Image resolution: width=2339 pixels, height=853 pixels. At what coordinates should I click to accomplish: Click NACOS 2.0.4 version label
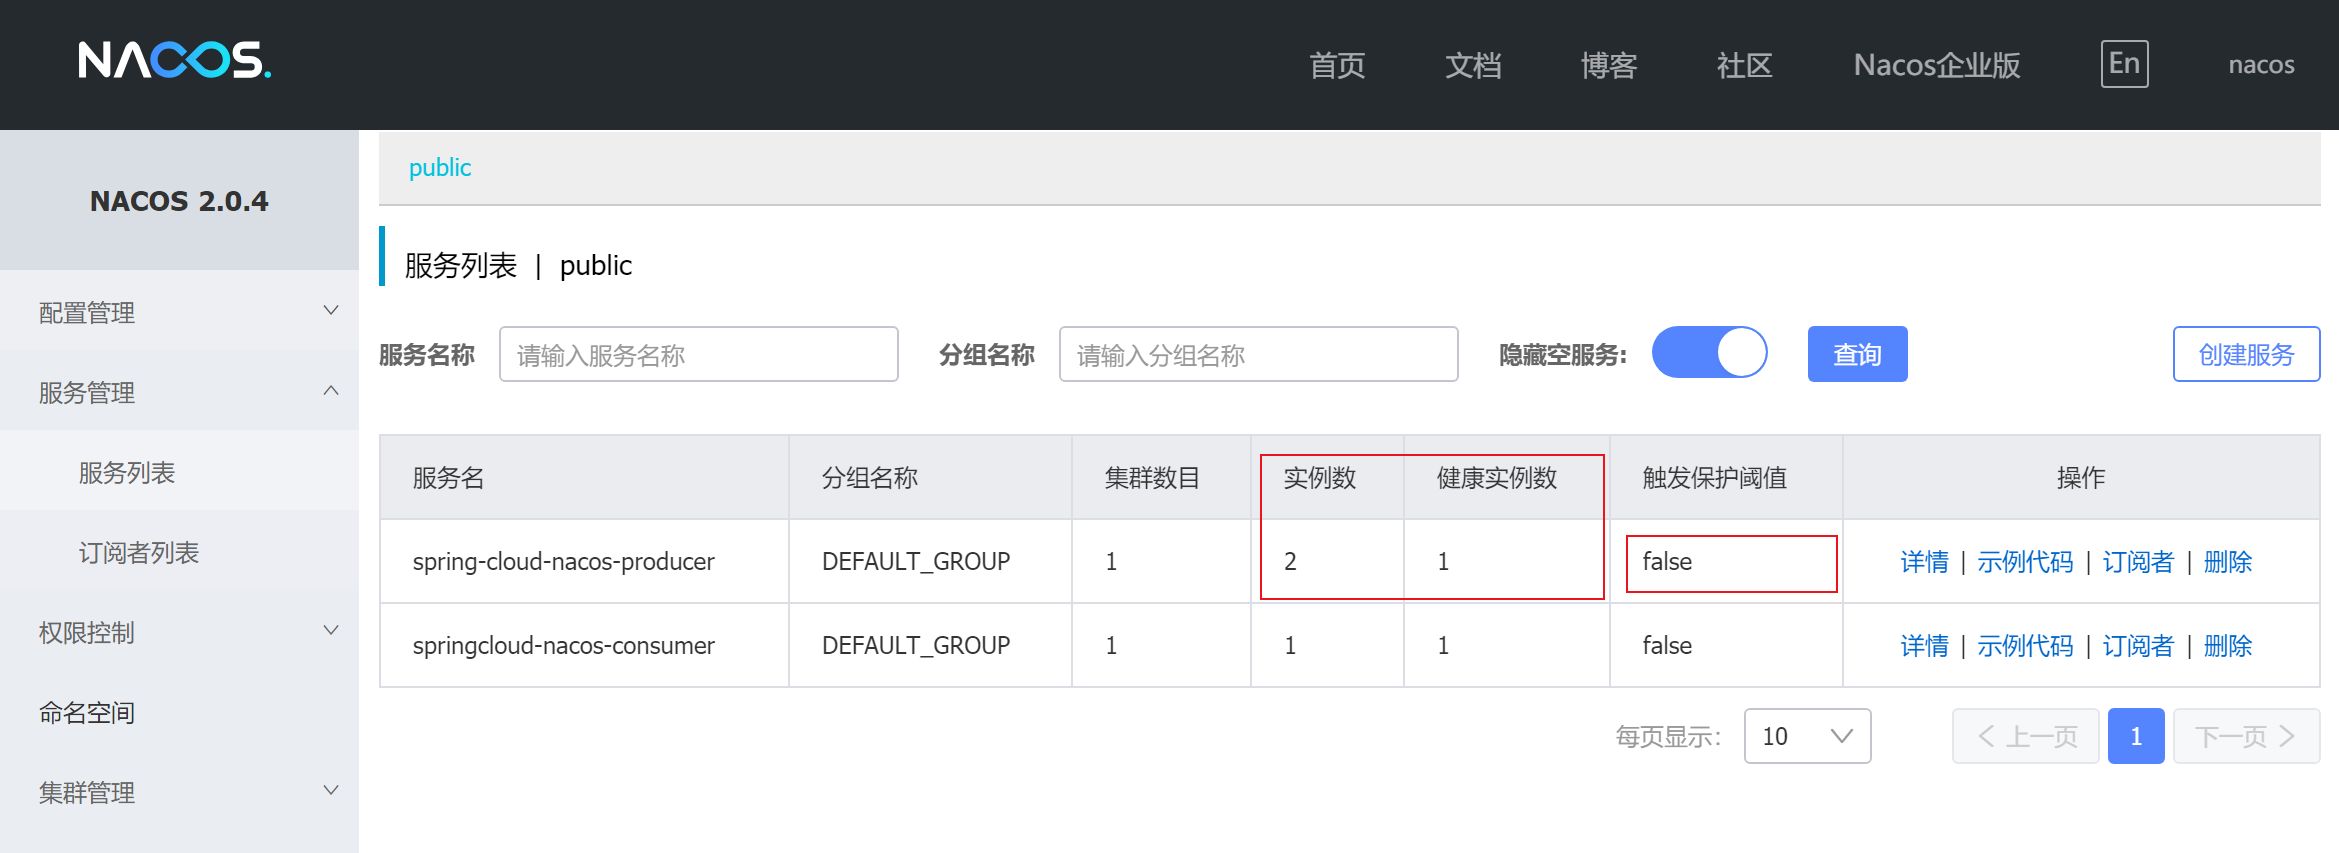click(179, 201)
